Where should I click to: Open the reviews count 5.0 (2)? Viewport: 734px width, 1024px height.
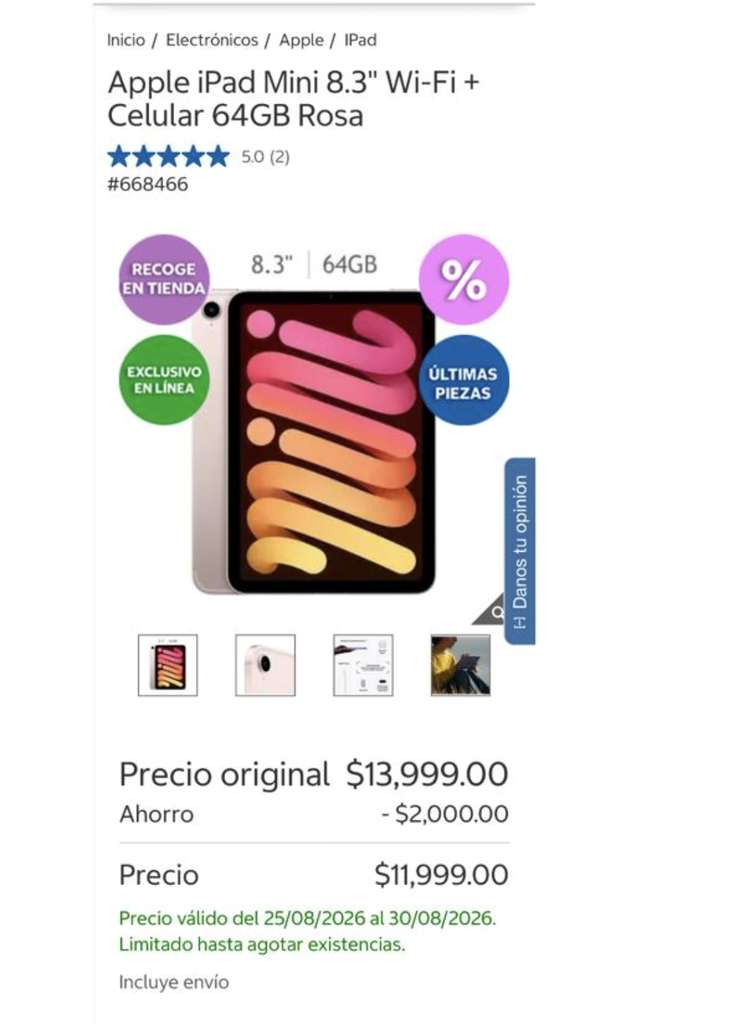point(265,157)
